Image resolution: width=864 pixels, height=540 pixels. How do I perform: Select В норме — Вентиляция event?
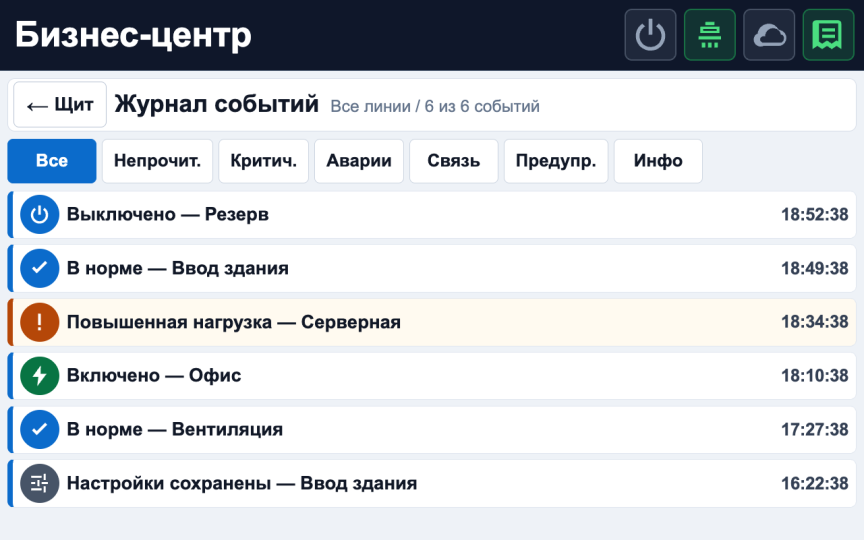pos(432,429)
